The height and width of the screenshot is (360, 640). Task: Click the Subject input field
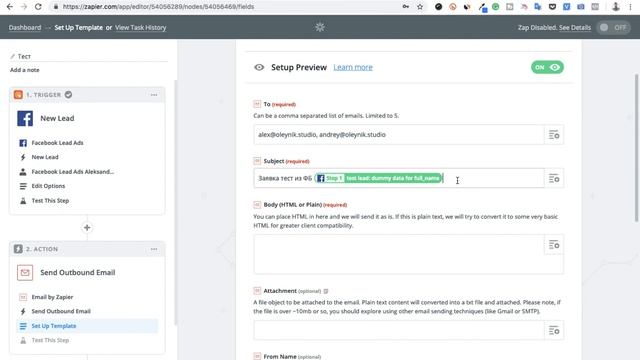coord(399,178)
